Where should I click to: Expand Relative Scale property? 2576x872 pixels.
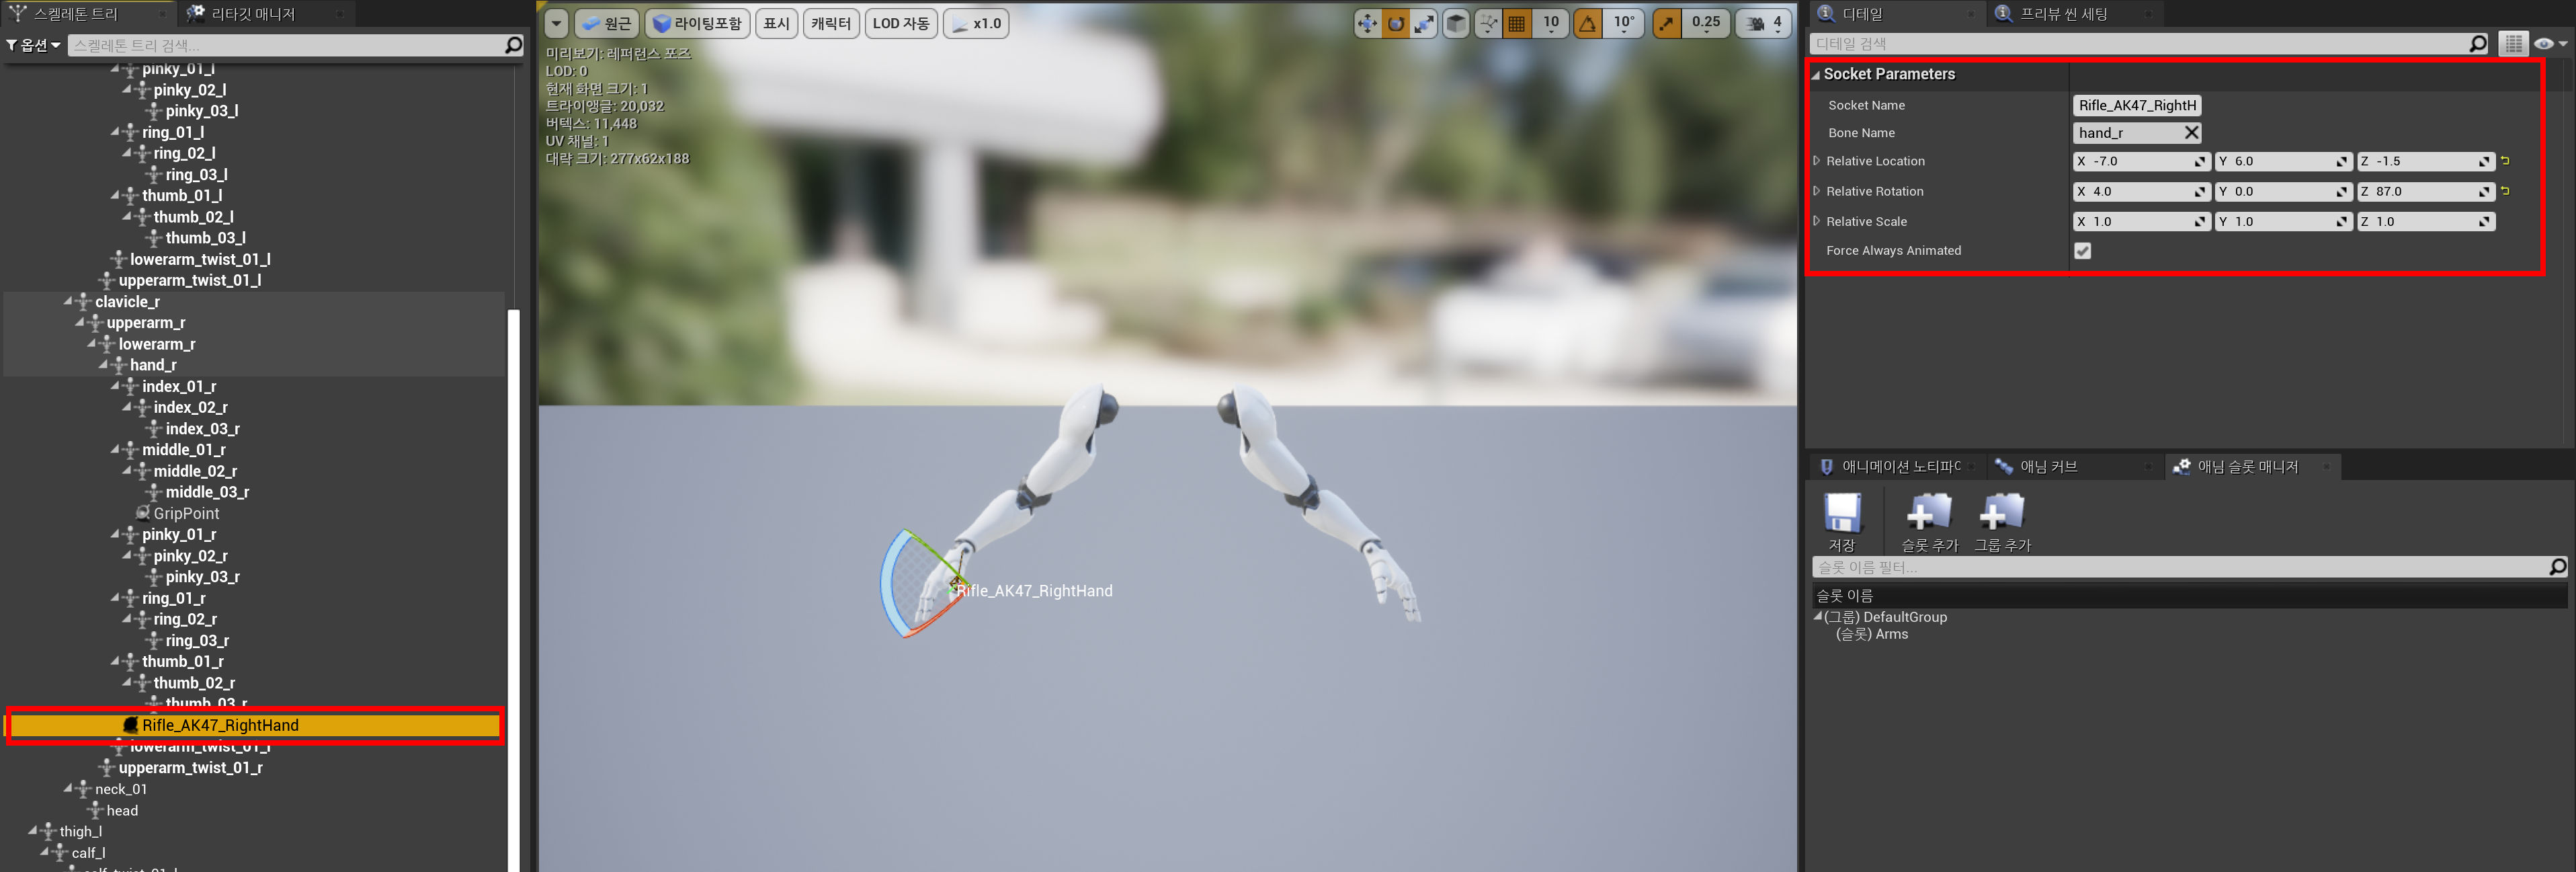click(x=1817, y=220)
